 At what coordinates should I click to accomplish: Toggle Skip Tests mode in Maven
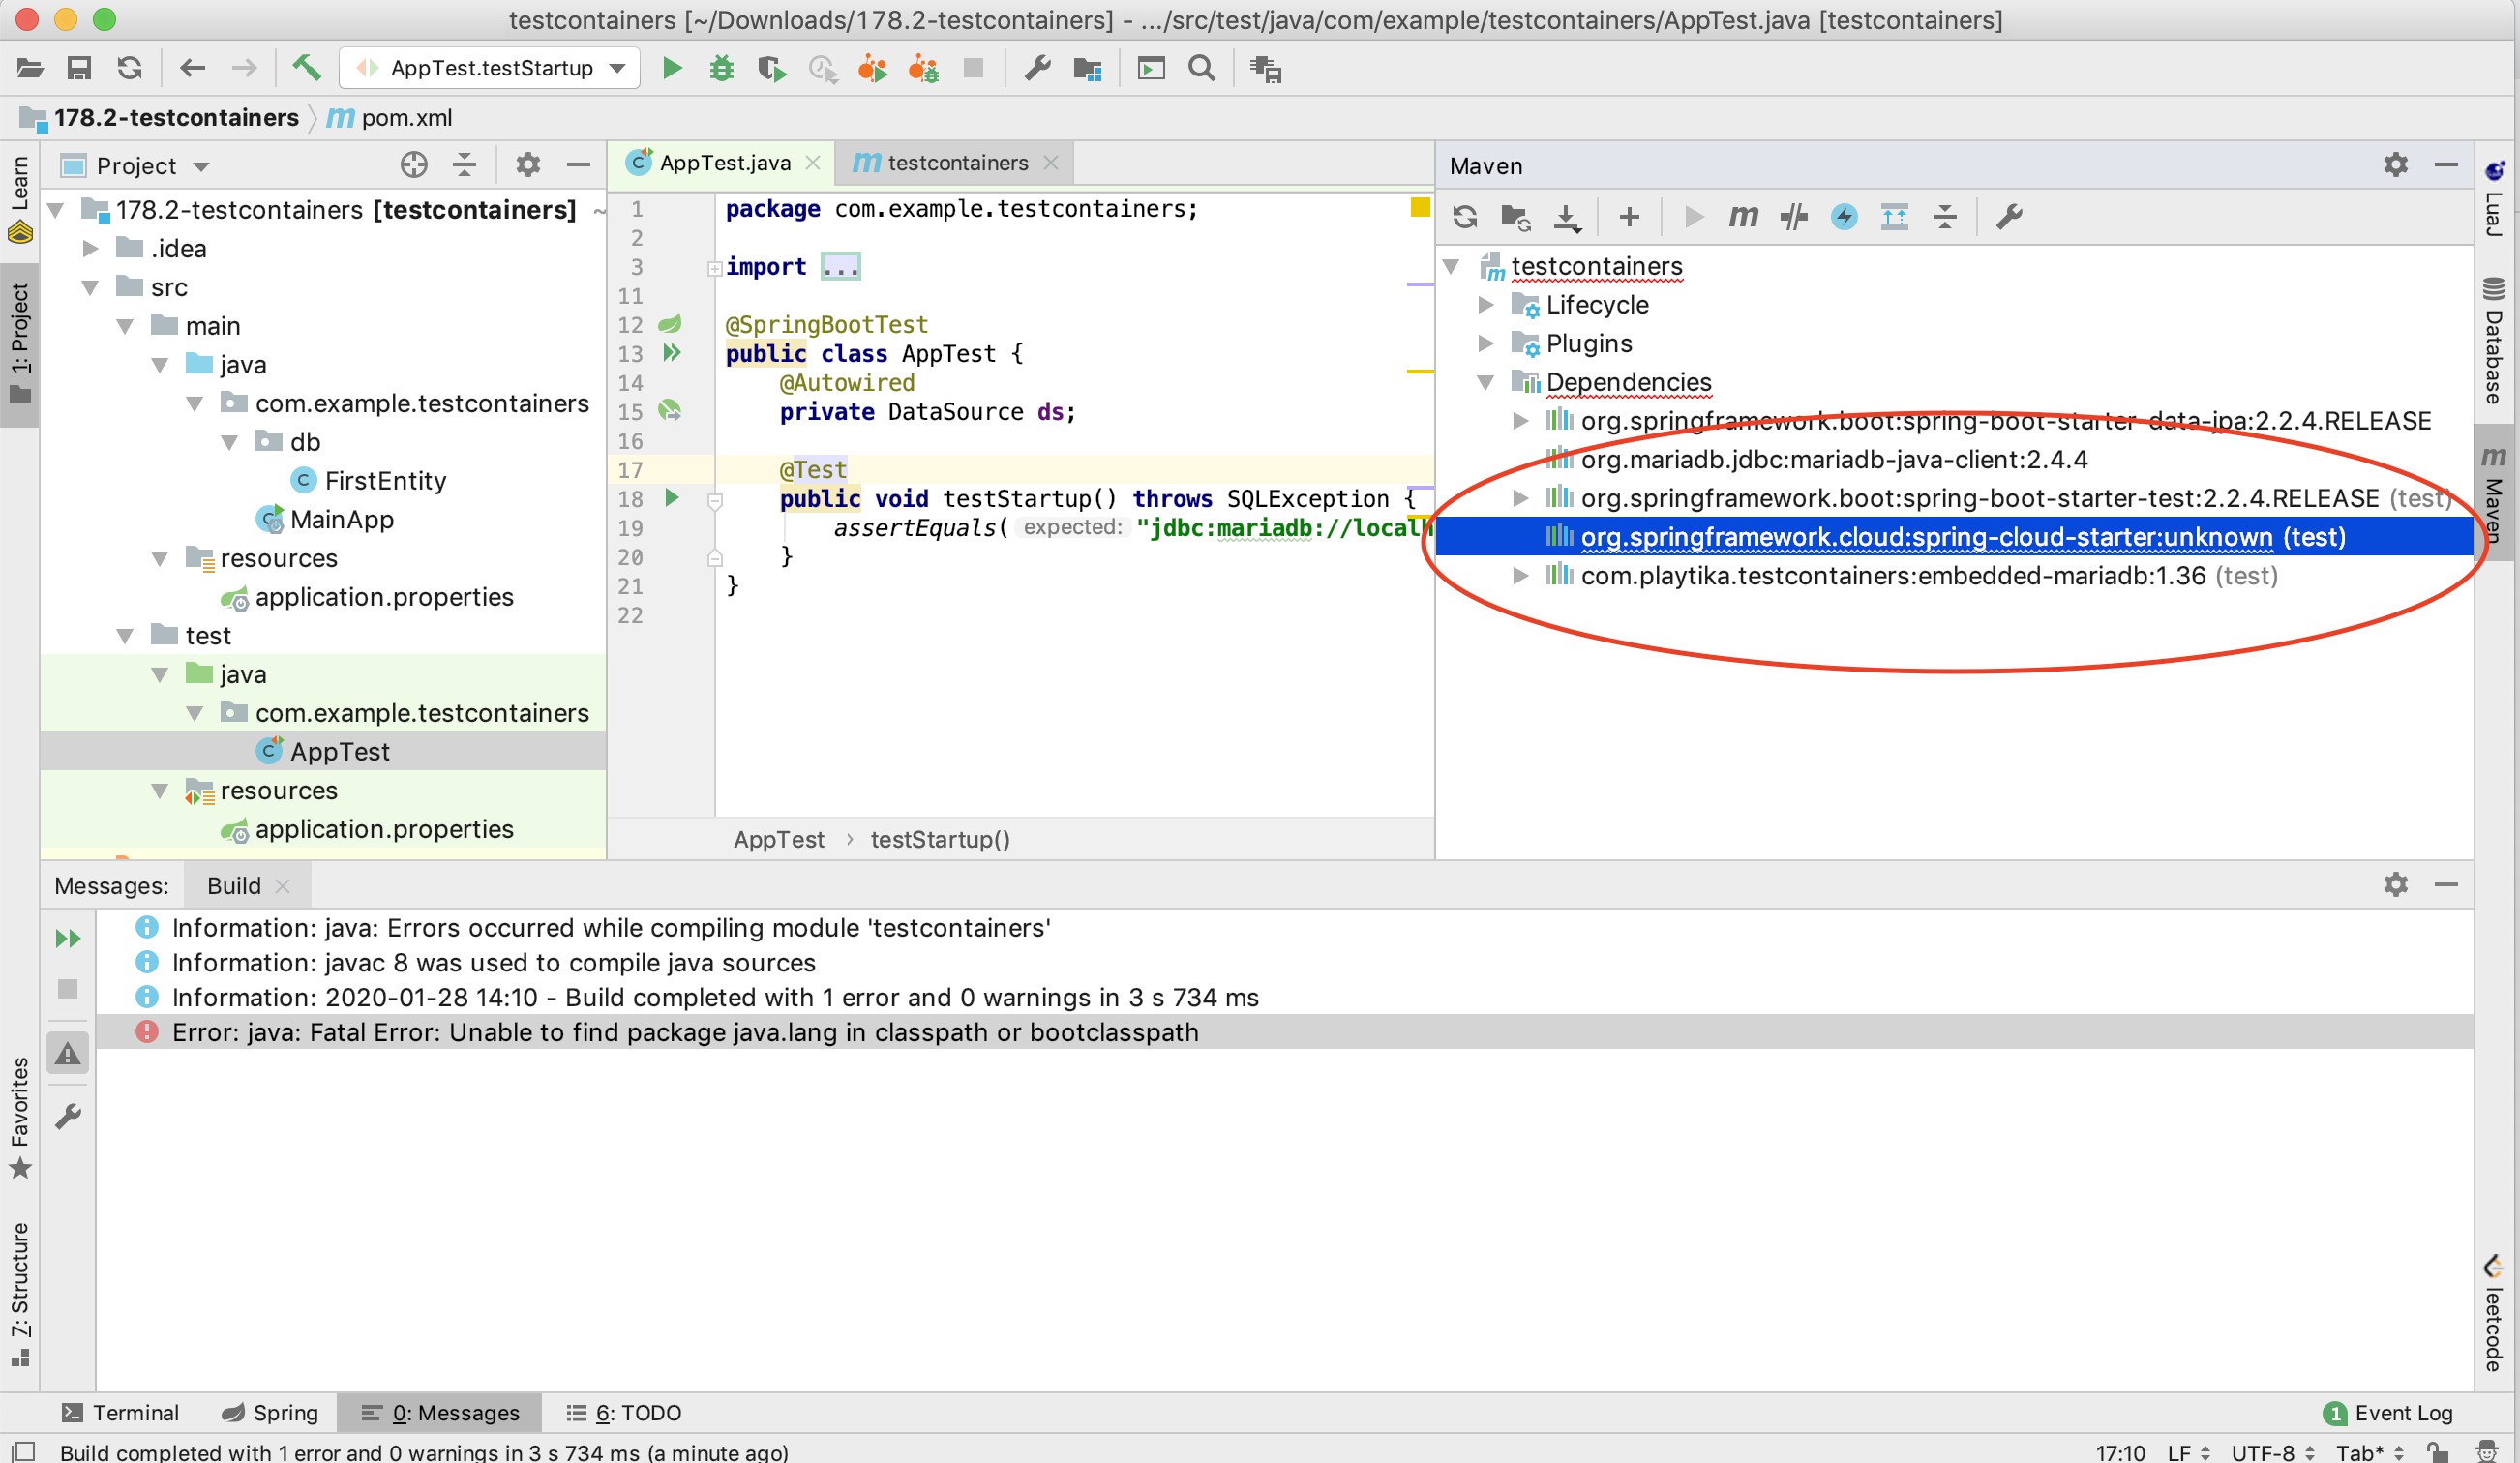[1844, 217]
